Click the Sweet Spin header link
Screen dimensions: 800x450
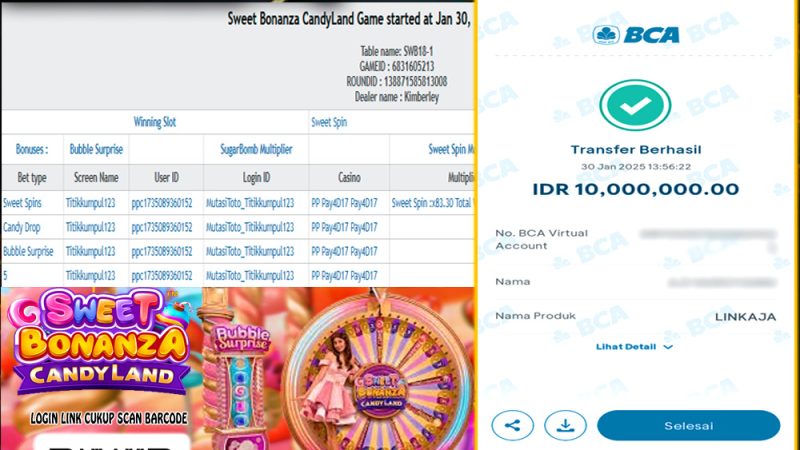329,122
